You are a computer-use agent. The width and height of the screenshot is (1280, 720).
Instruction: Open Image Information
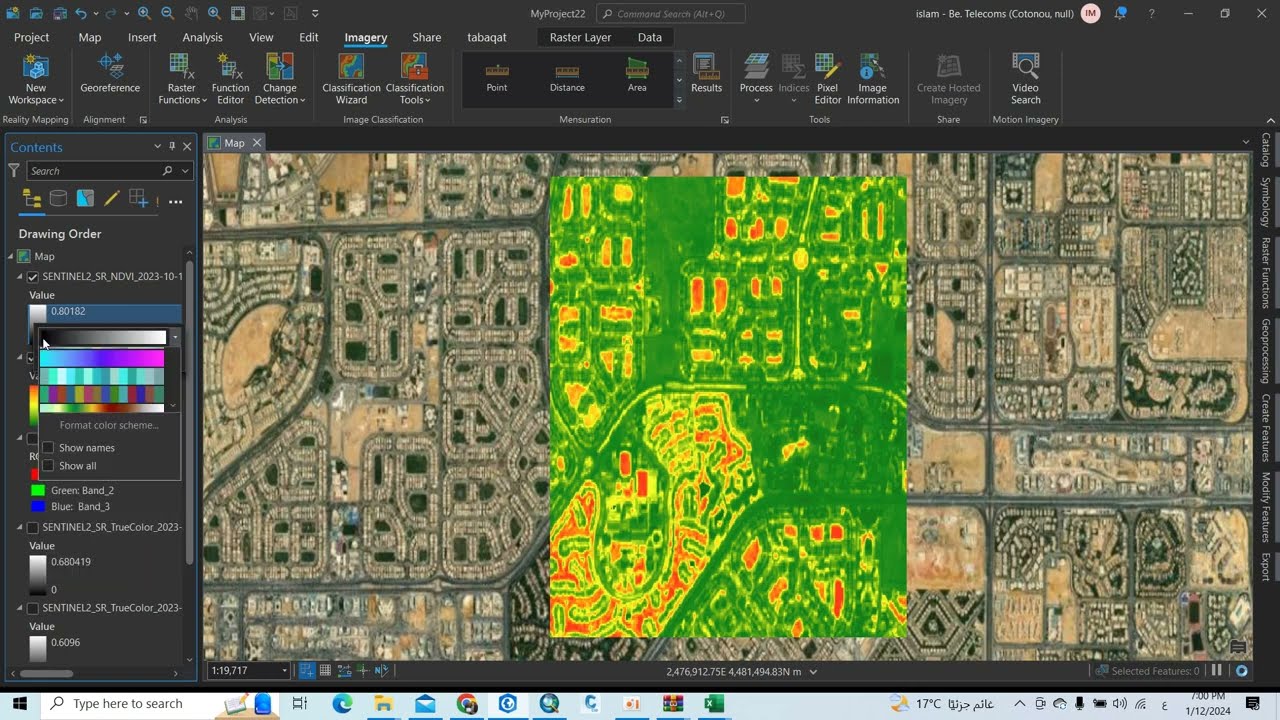coord(873,80)
